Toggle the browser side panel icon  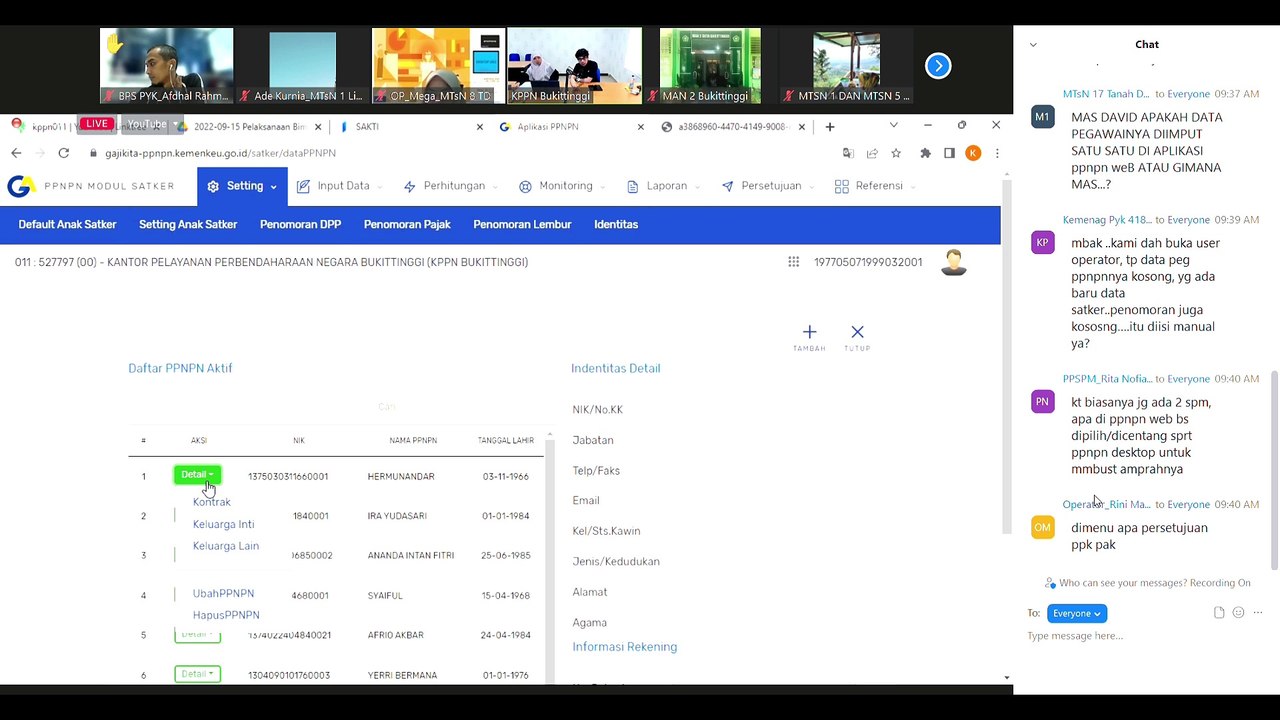(949, 153)
